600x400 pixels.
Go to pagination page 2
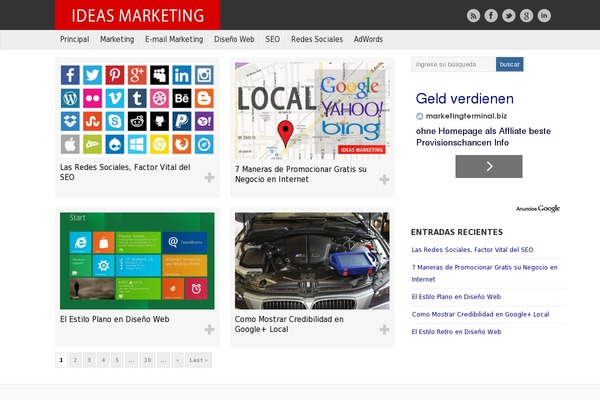75,360
